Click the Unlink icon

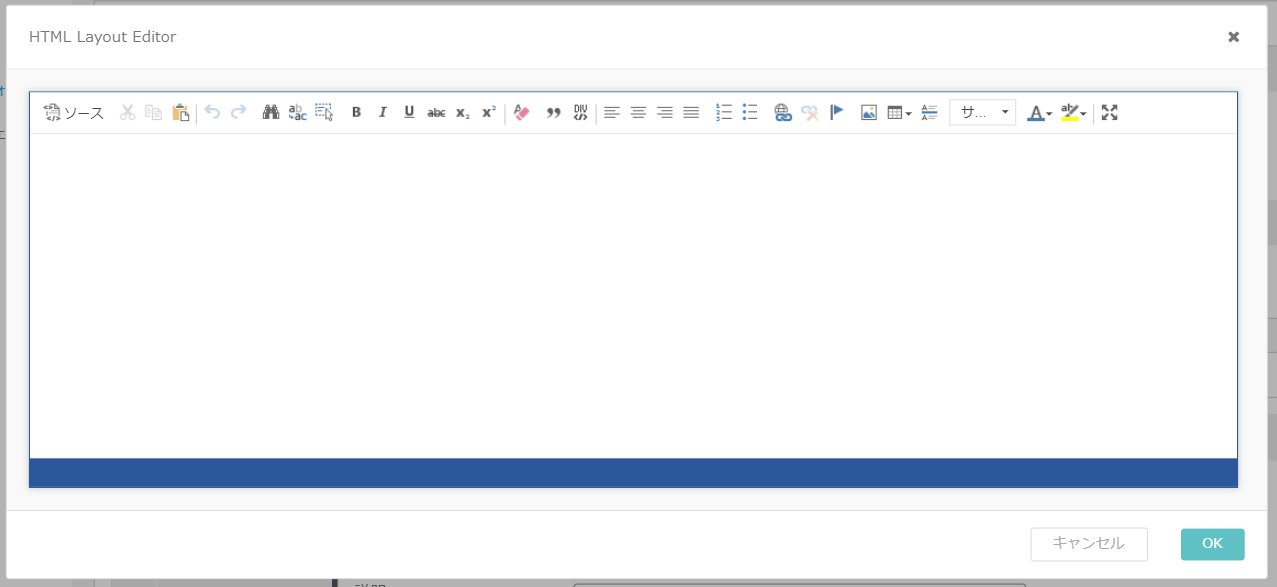810,113
